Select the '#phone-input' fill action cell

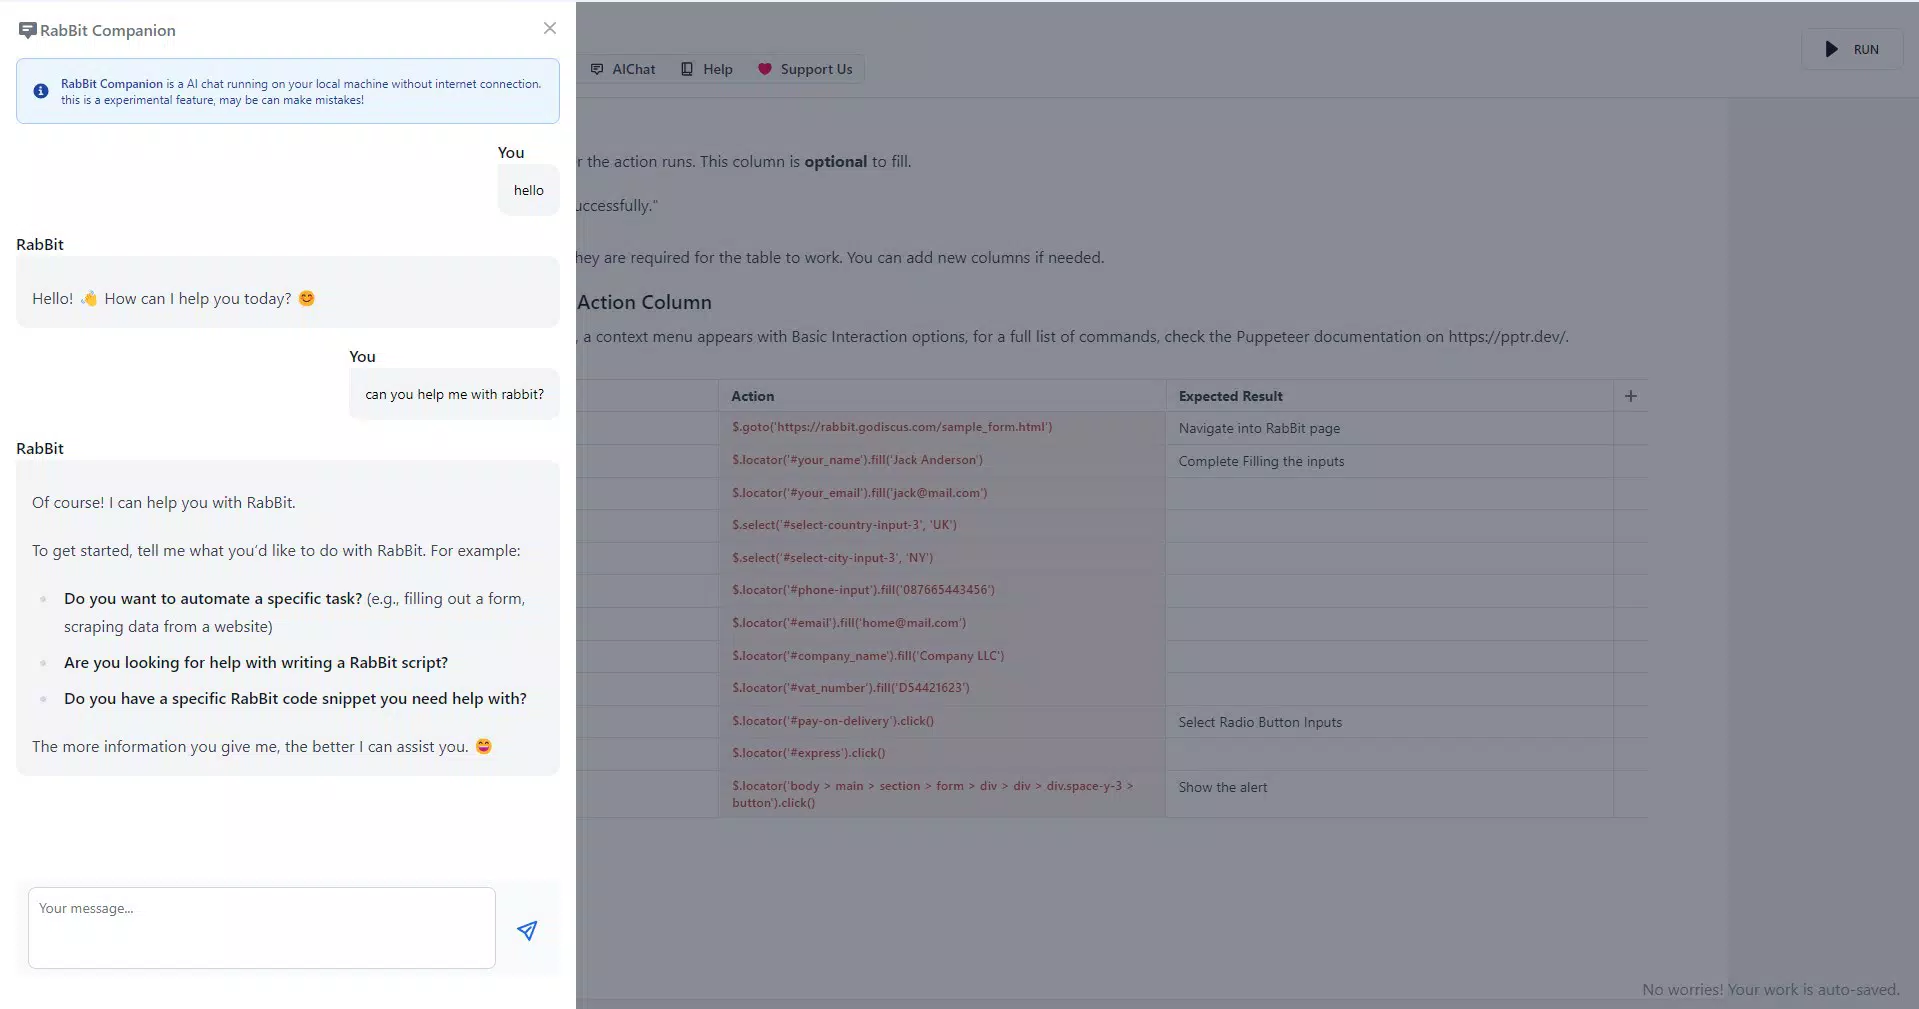point(942,591)
